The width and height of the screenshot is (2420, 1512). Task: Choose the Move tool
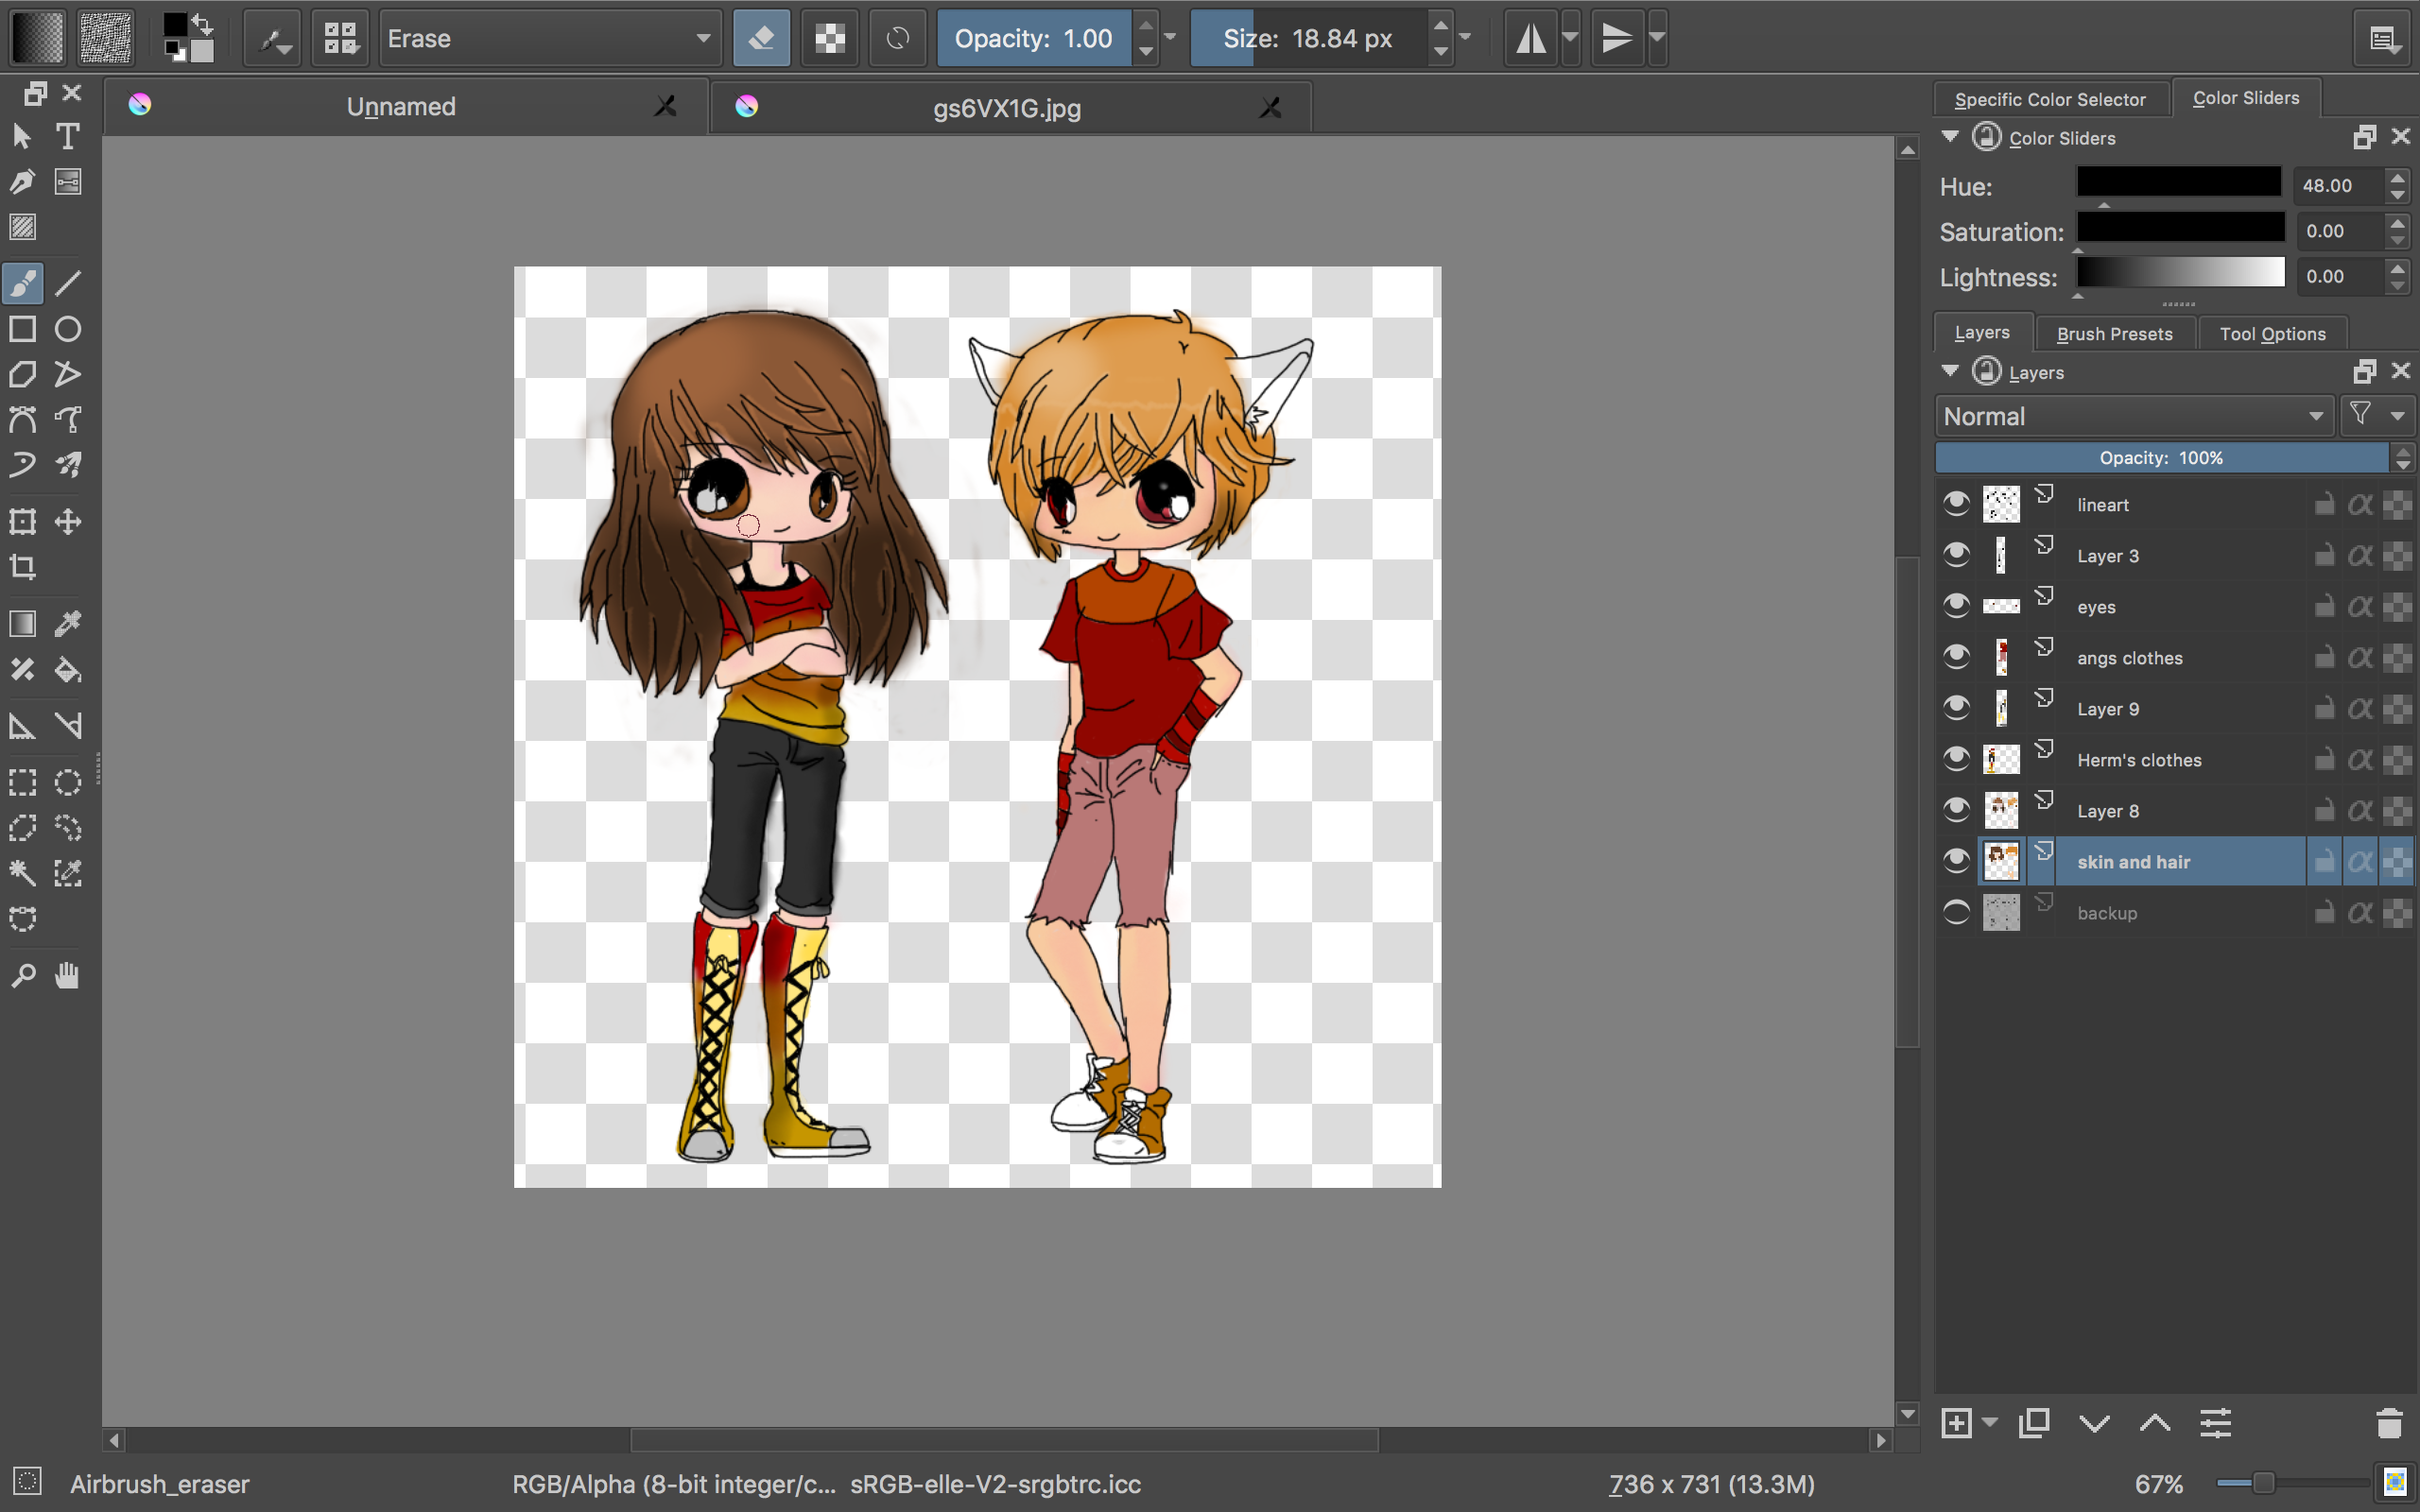[67, 521]
